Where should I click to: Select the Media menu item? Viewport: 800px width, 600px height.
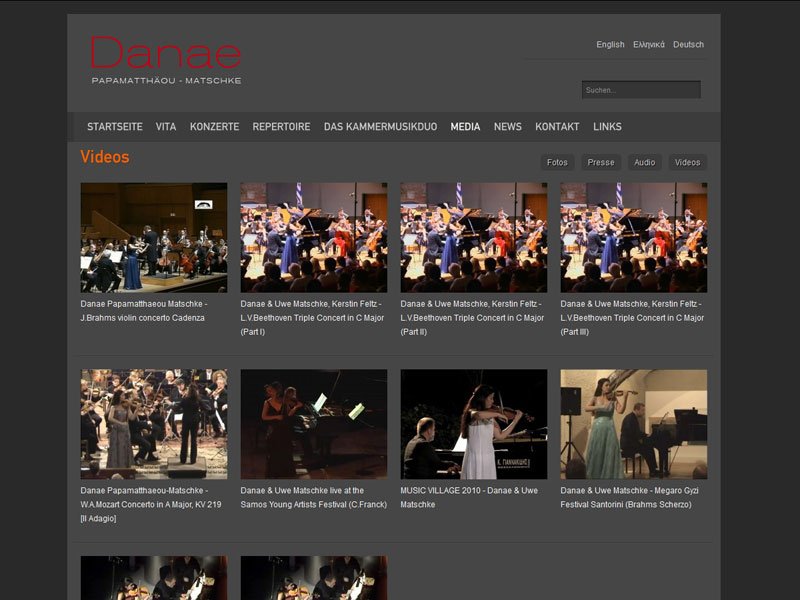tap(465, 127)
